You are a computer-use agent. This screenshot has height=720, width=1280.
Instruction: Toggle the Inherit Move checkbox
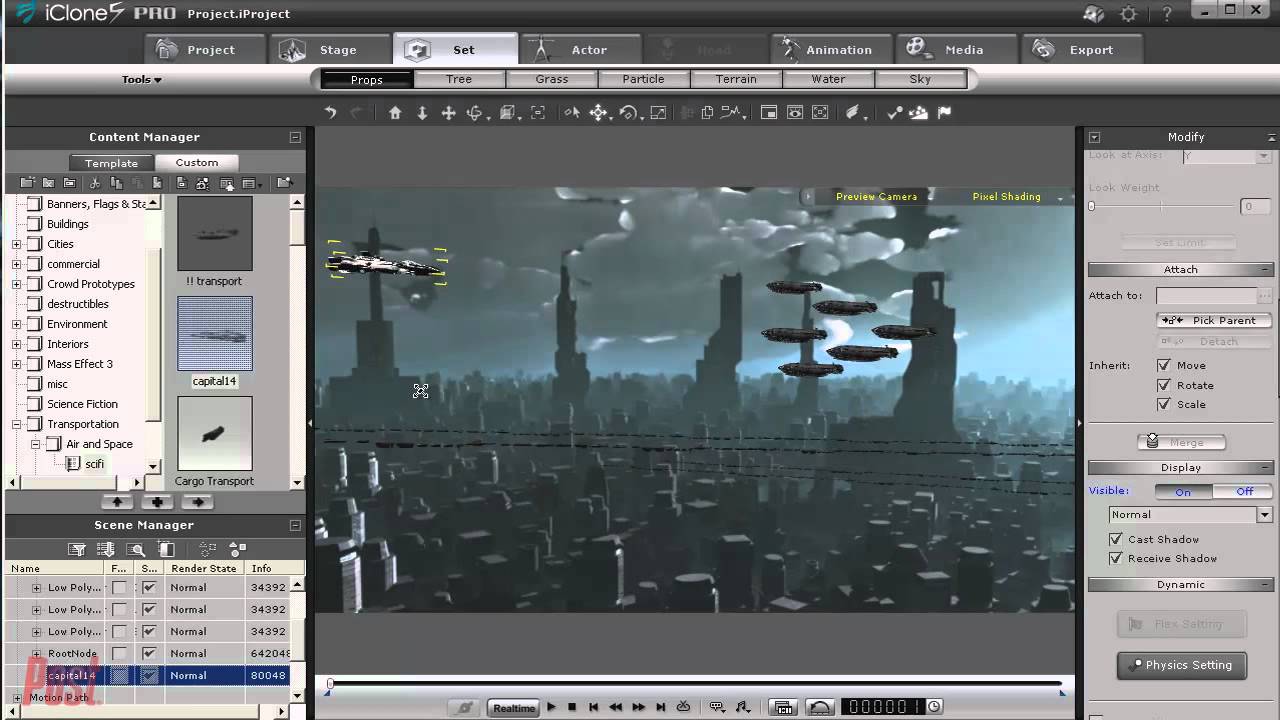pos(1163,366)
